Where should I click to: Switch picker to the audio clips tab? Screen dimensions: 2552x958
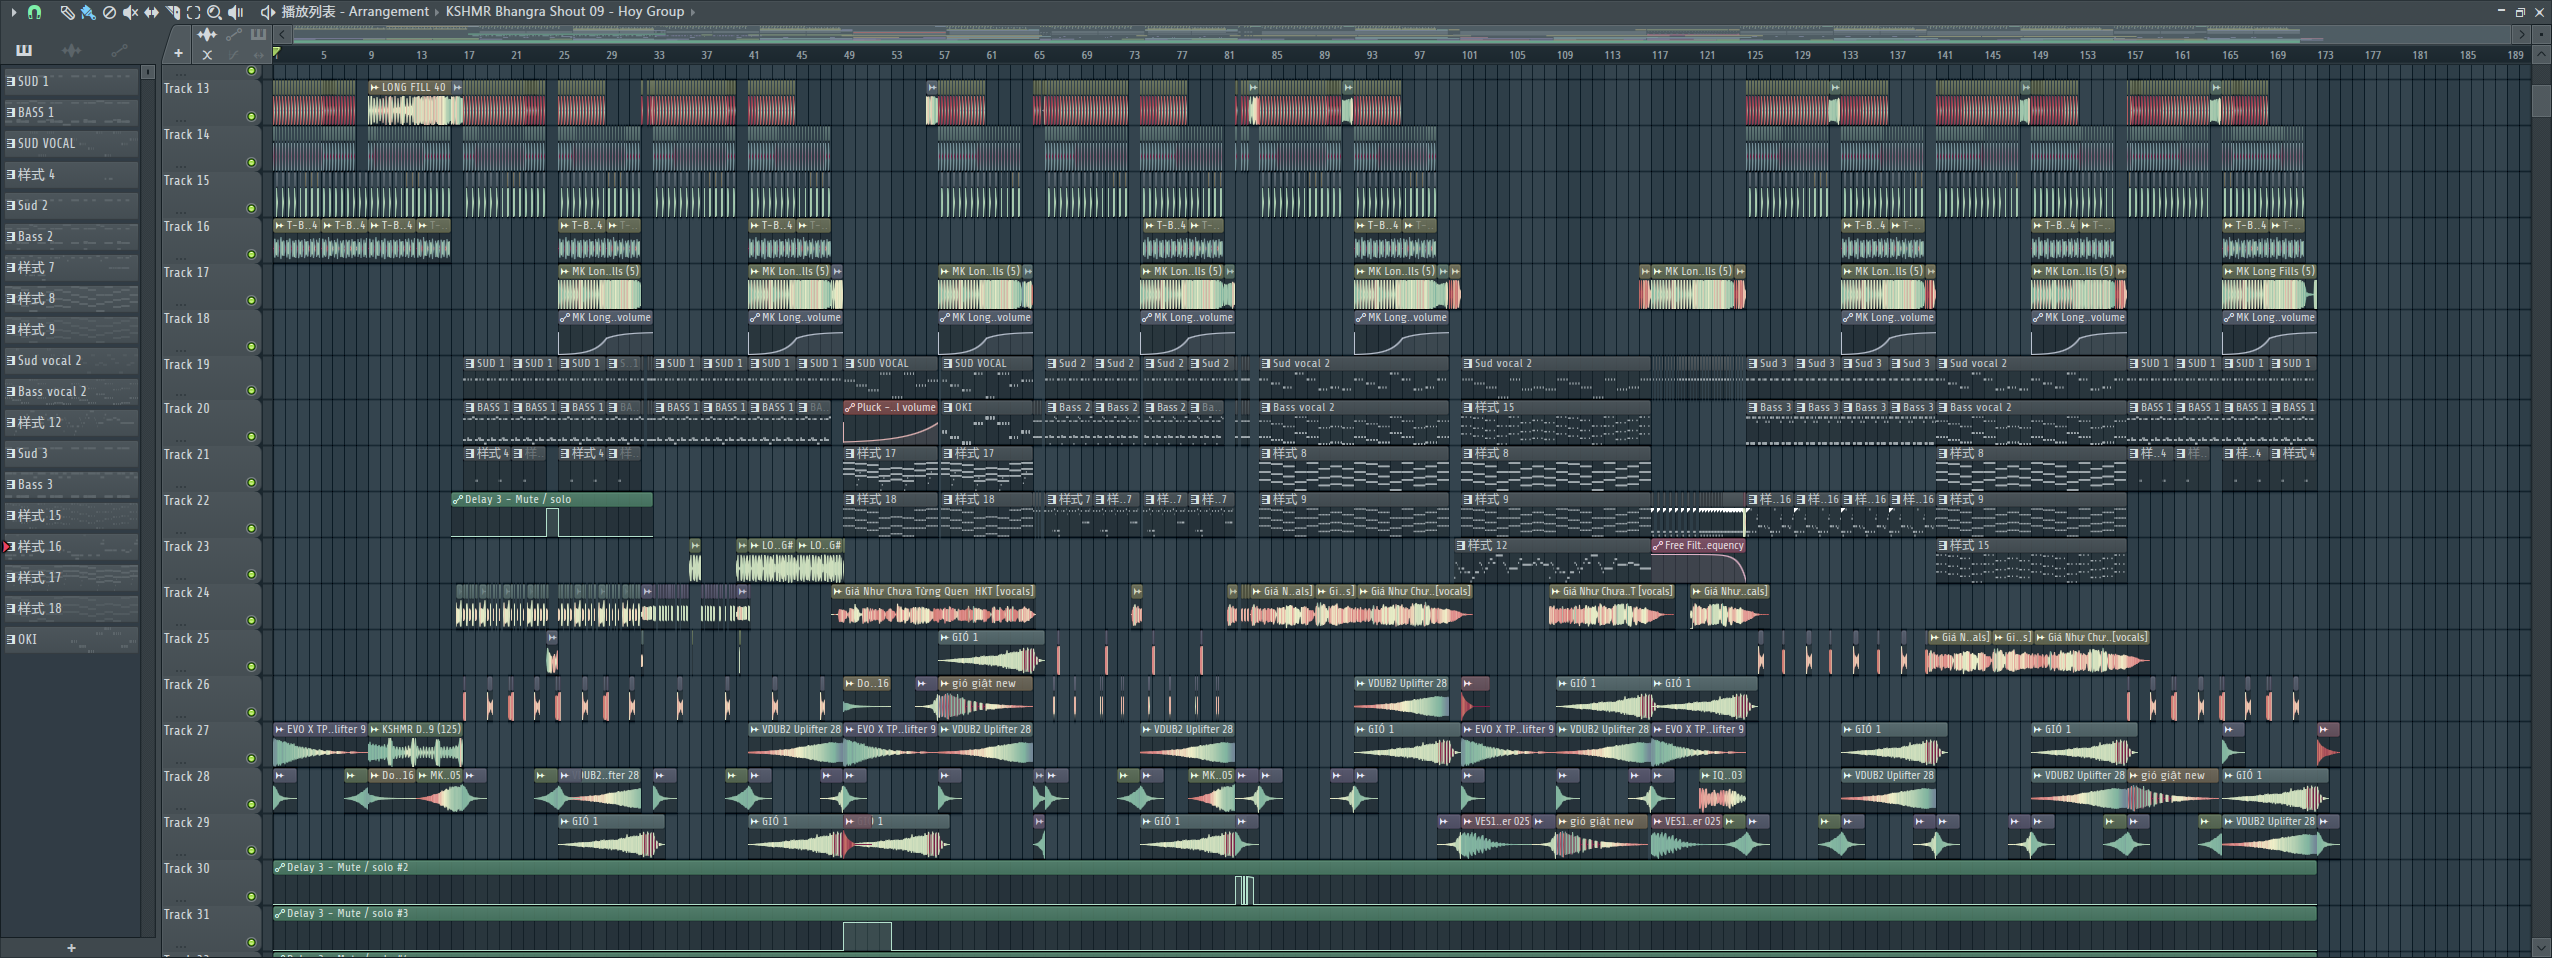pos(71,50)
